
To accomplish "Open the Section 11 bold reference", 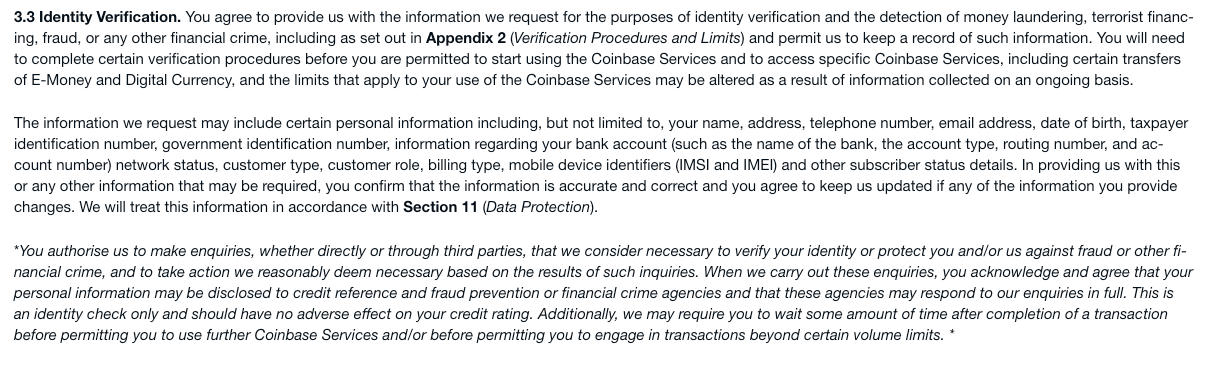I will coord(440,207).
